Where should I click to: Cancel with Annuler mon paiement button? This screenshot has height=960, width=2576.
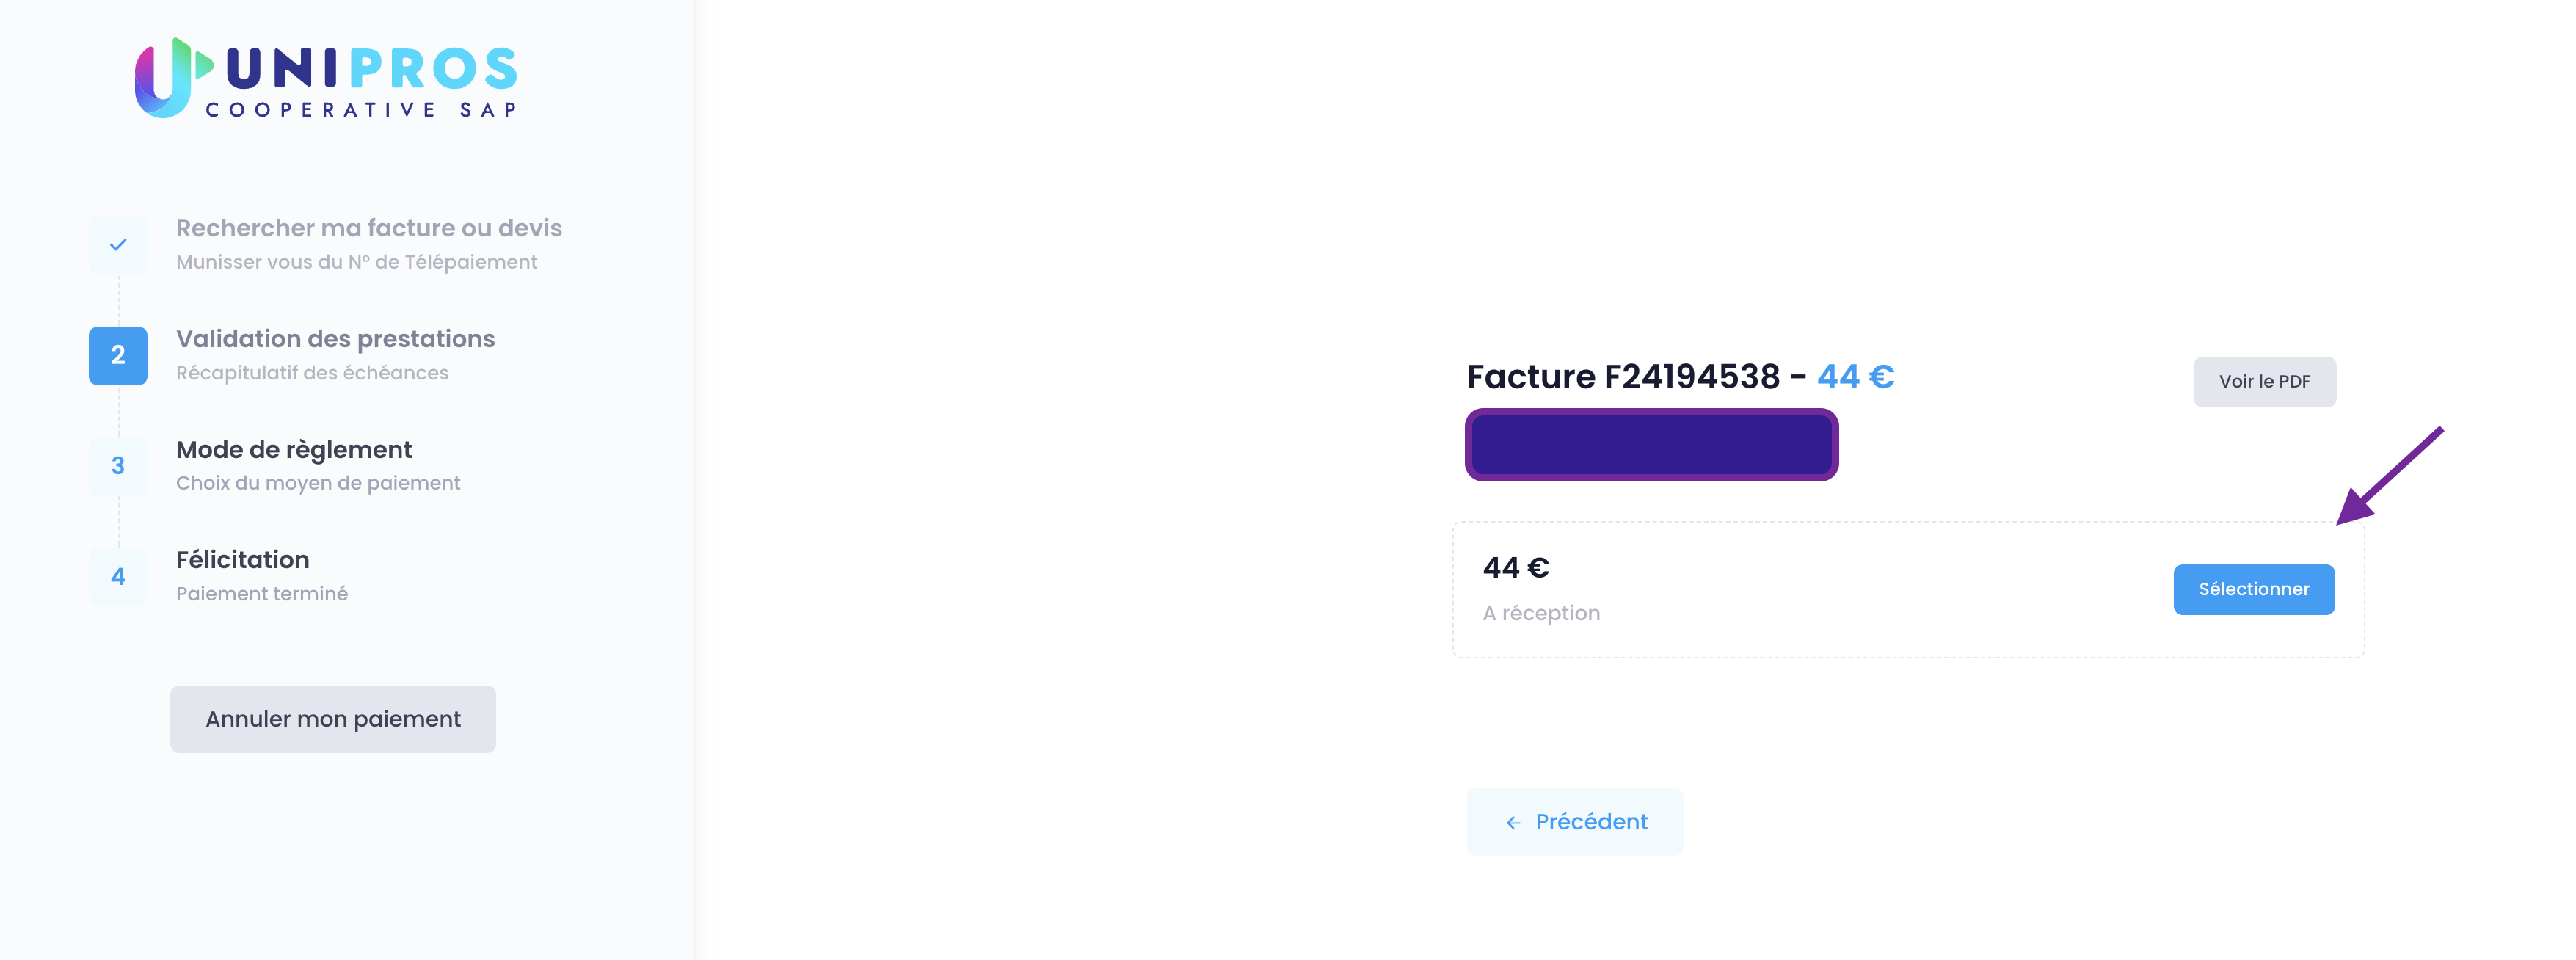[x=333, y=719]
